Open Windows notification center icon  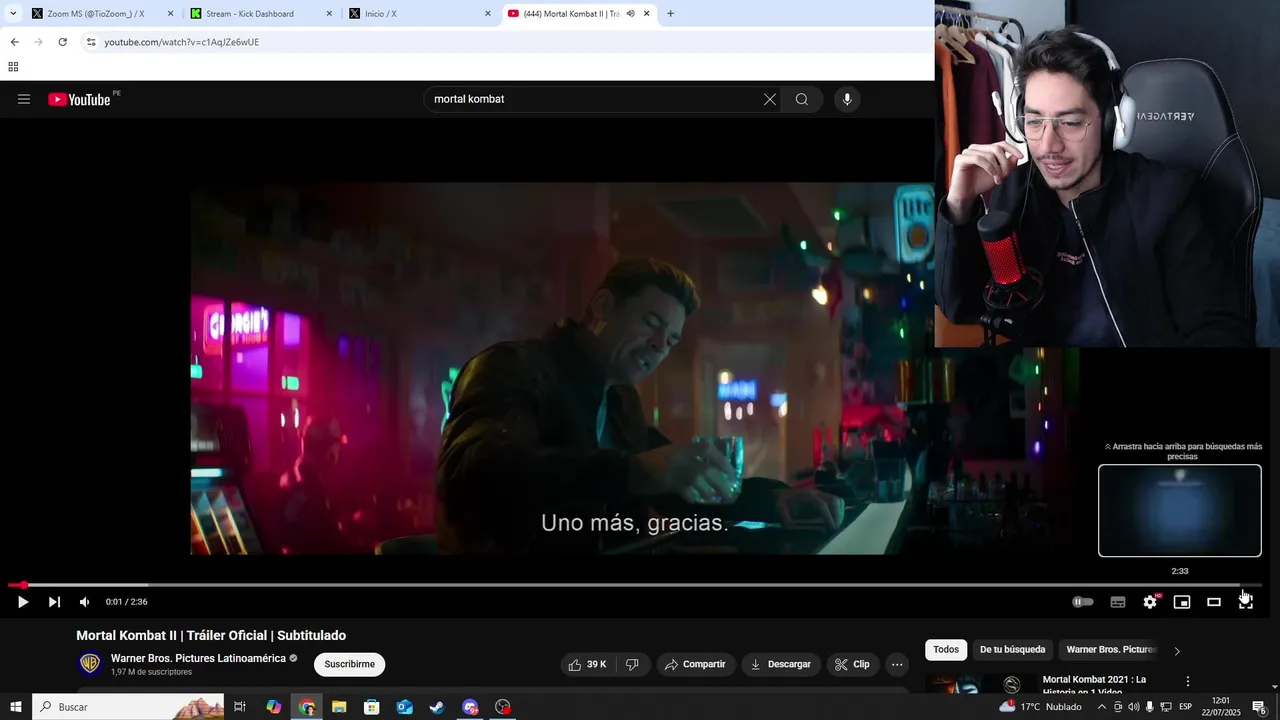click(x=1259, y=707)
